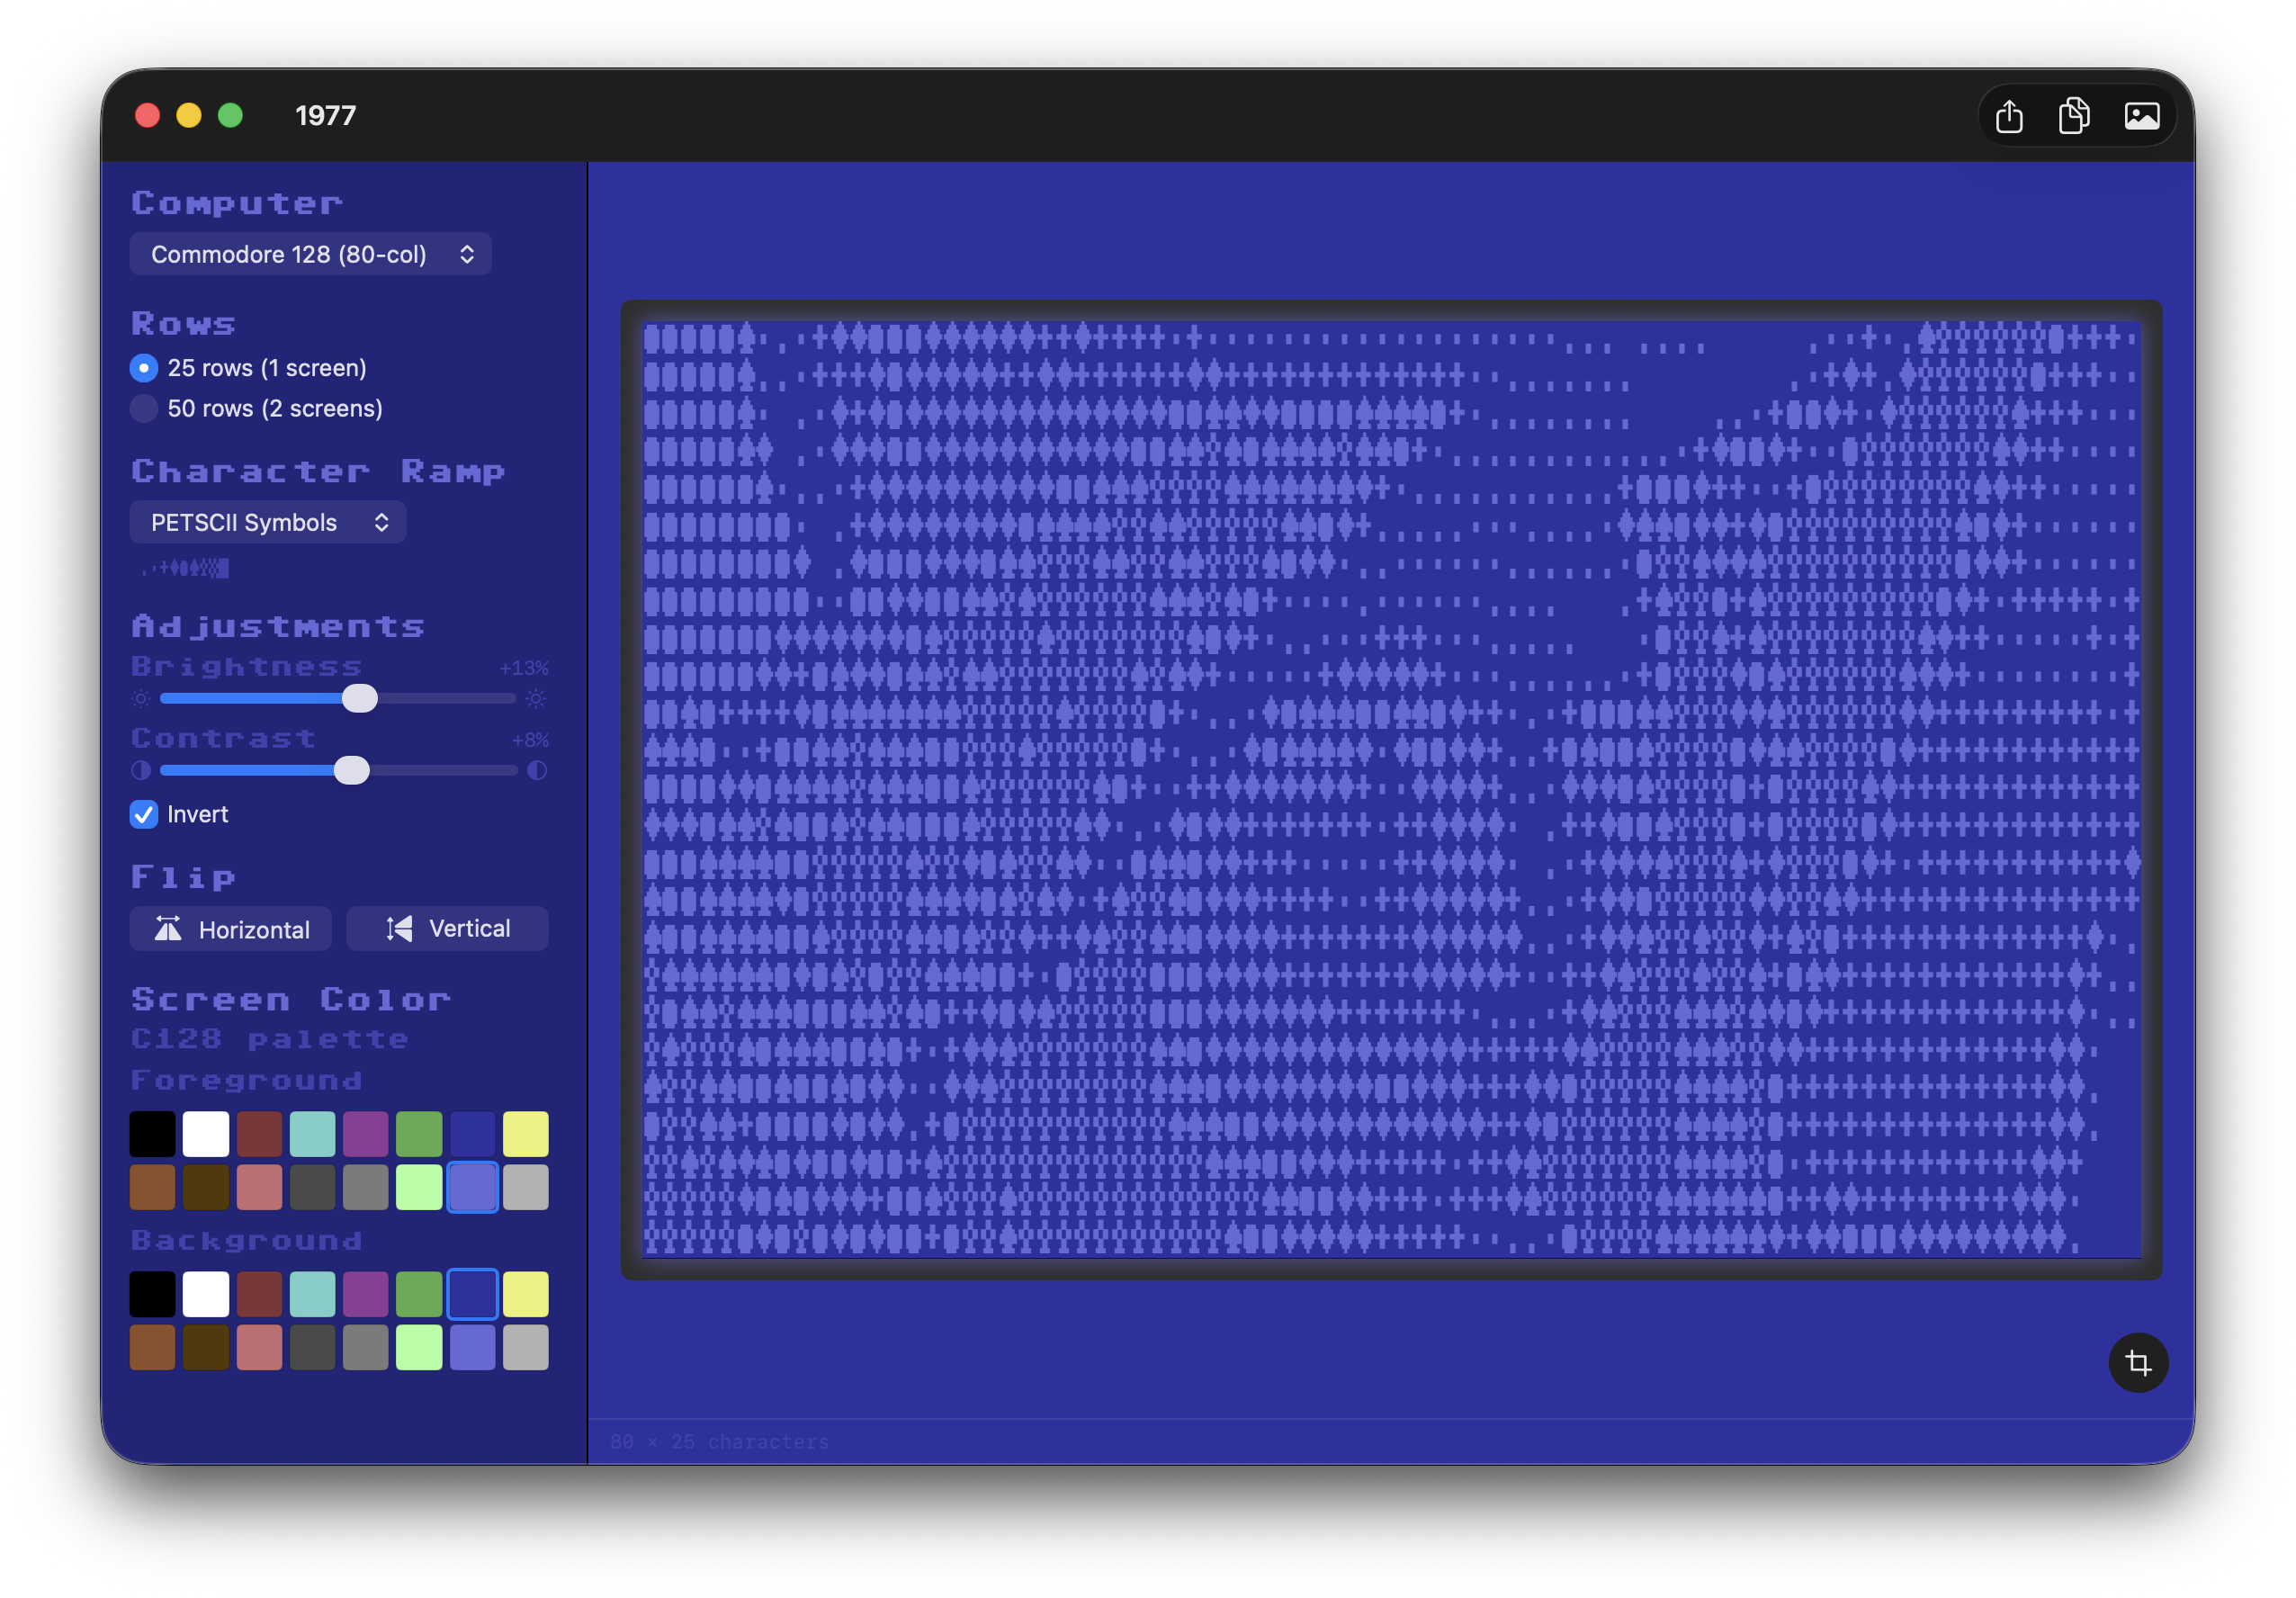Viewport: 2296px width, 1598px height.
Task: Click the high brightness sun icon
Action: click(536, 698)
